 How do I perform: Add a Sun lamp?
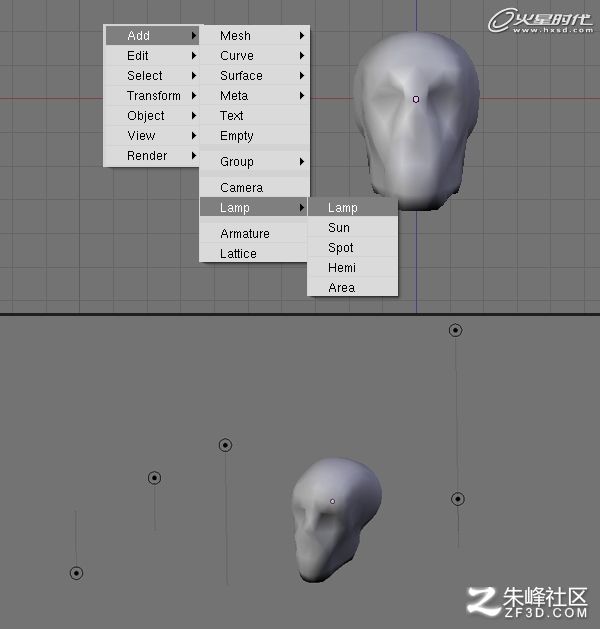click(353, 227)
